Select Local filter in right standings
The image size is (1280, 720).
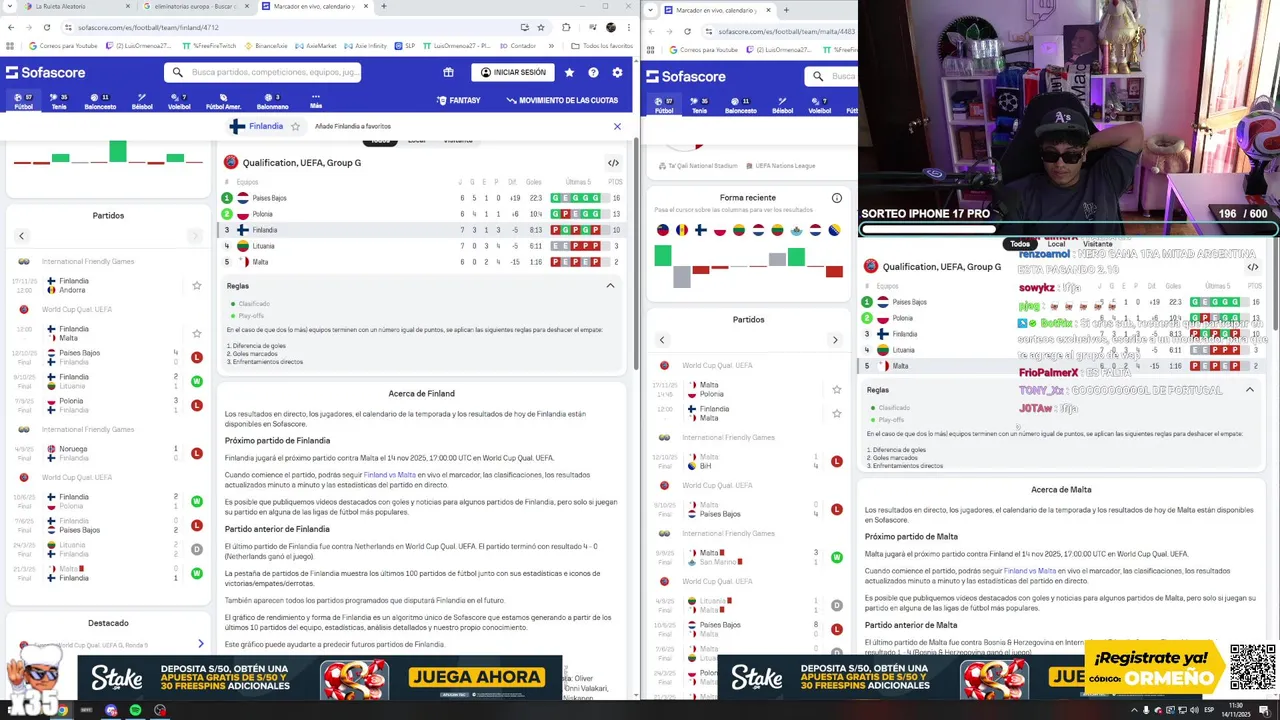tap(1056, 244)
